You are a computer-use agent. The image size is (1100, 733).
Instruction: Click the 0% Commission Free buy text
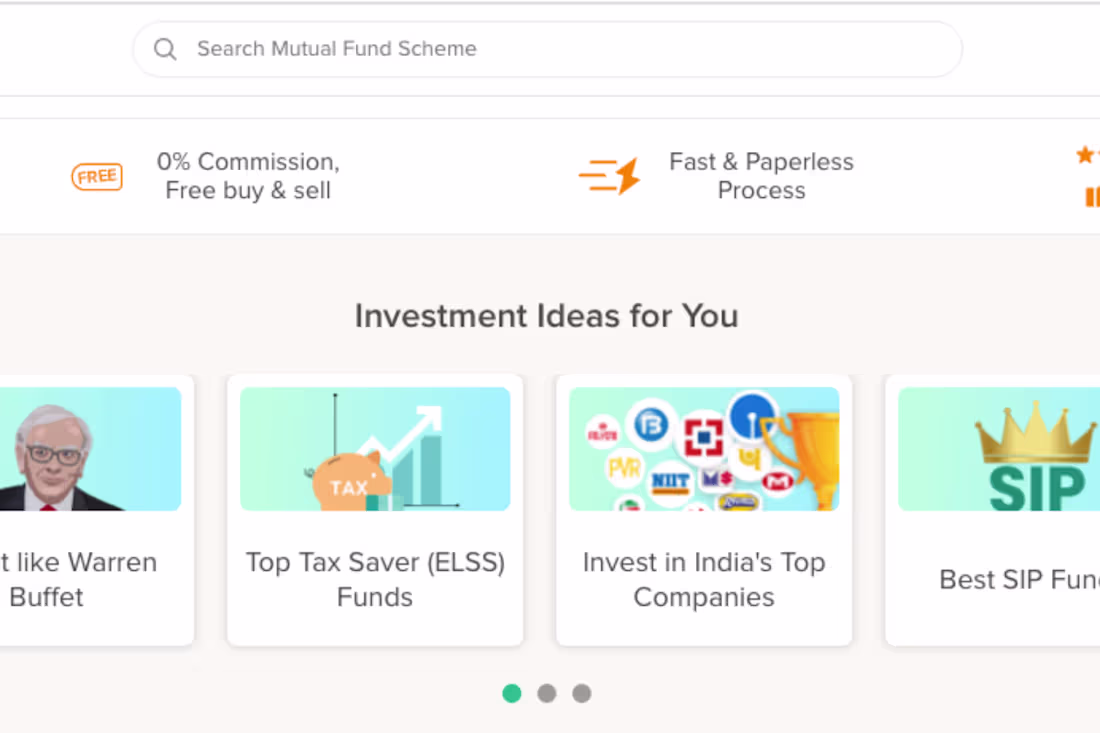[247, 176]
